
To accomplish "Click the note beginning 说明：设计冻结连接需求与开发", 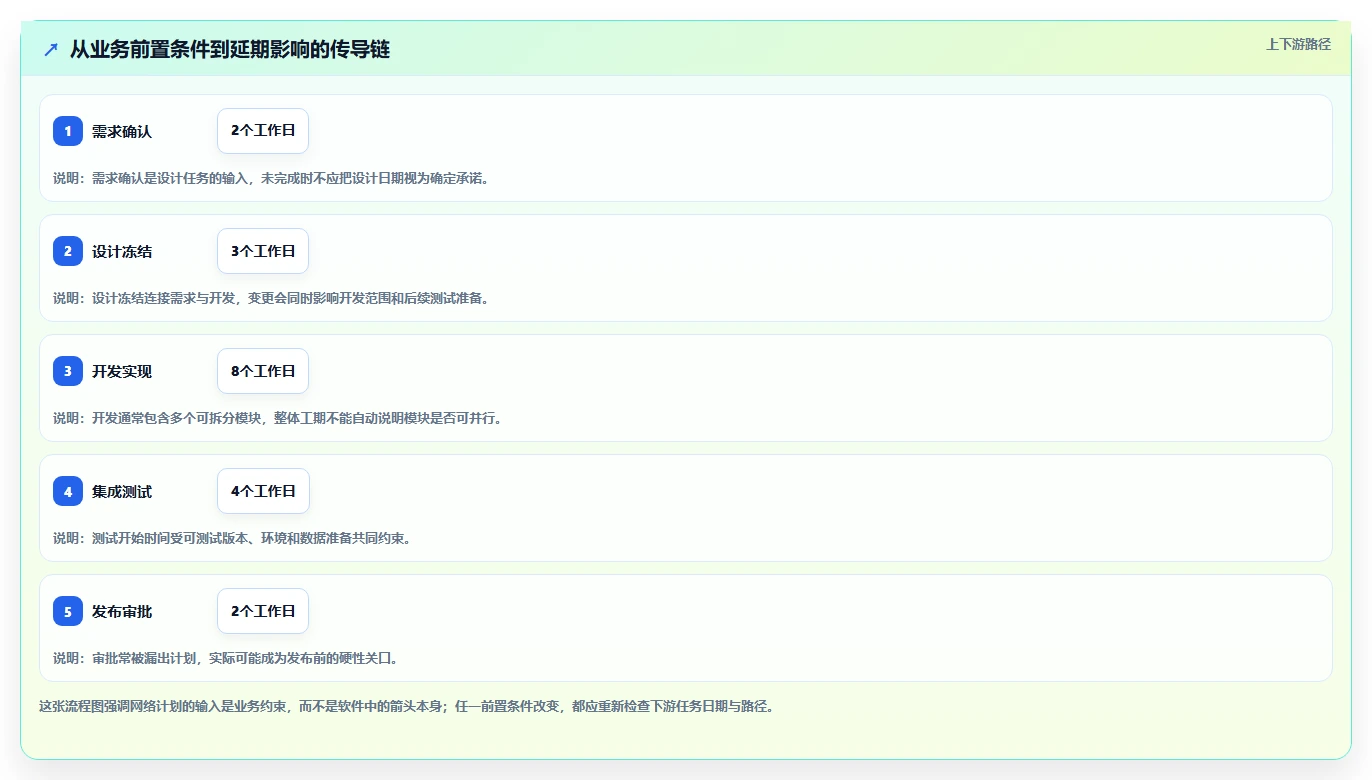I will [x=273, y=298].
